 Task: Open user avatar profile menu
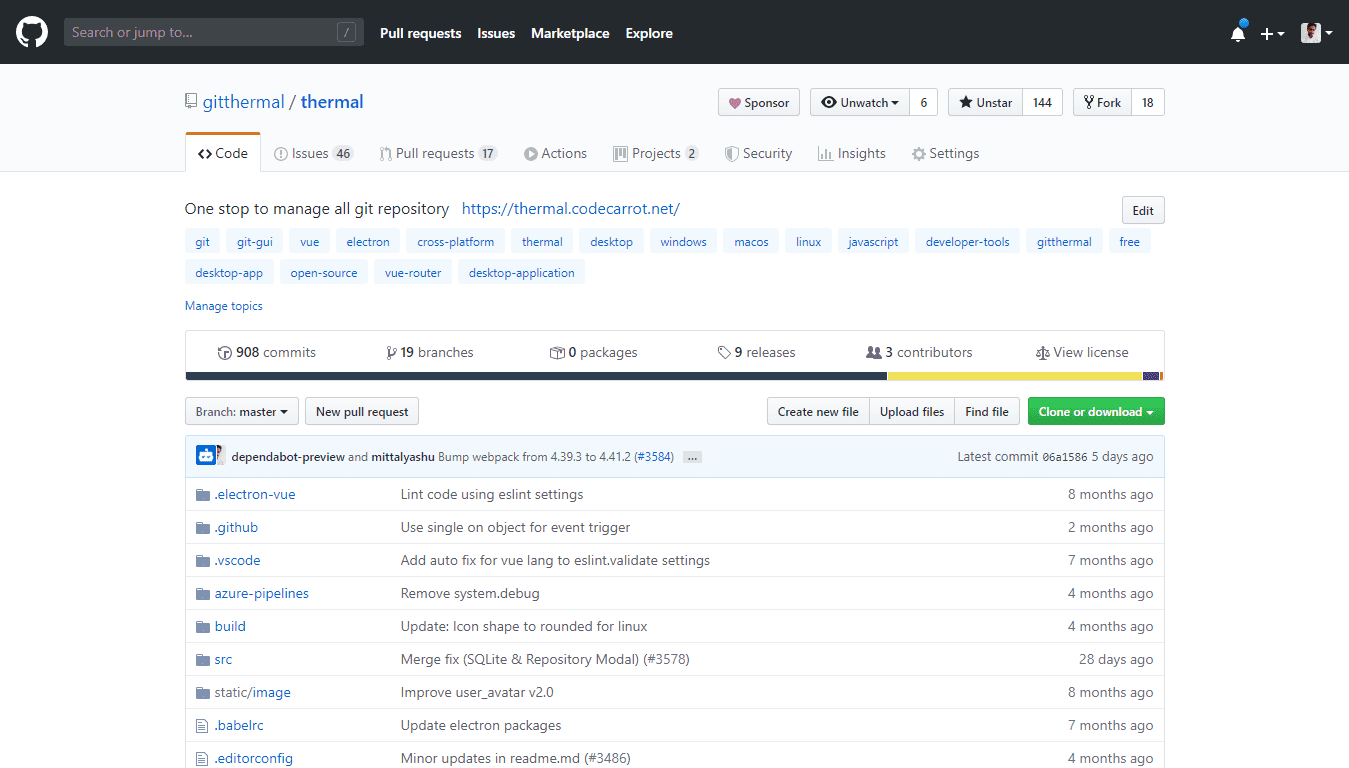coord(1316,33)
